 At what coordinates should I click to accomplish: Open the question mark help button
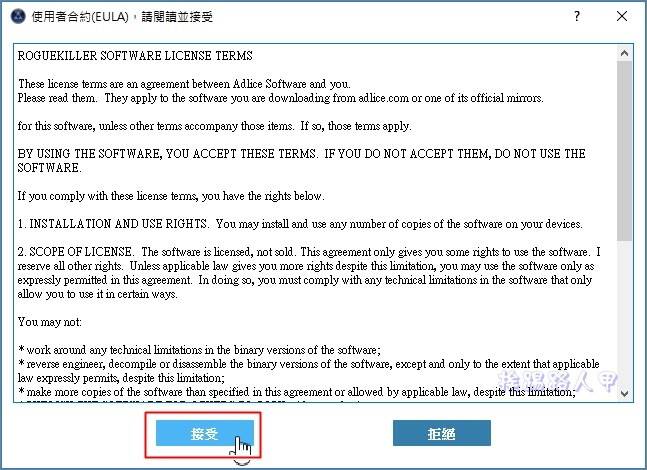[577, 17]
